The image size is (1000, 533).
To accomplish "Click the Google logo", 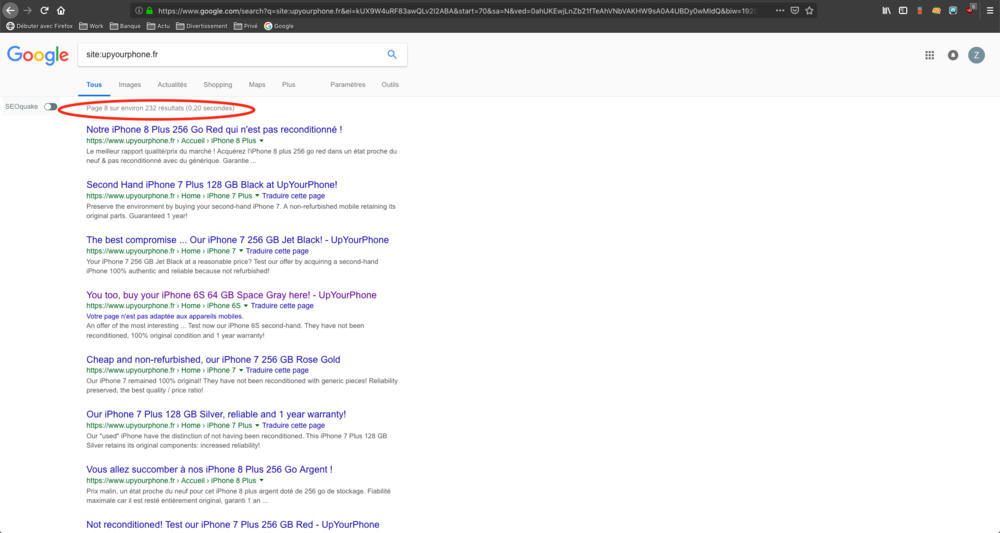I will (38, 55).
